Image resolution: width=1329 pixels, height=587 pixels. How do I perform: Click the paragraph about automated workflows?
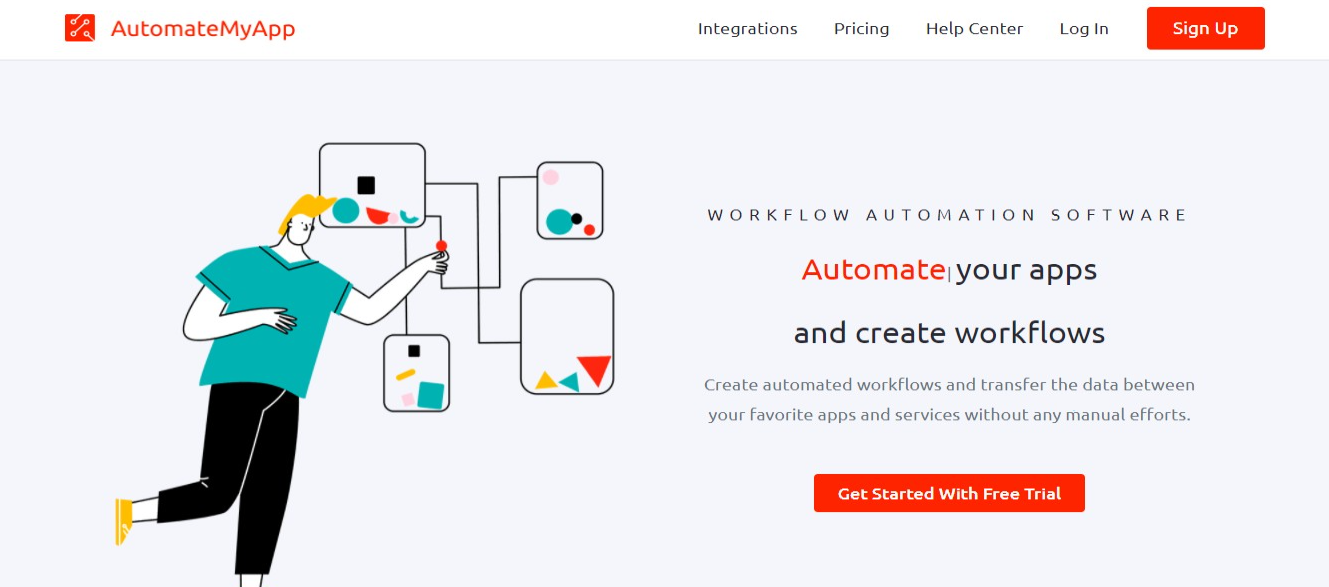[949, 399]
